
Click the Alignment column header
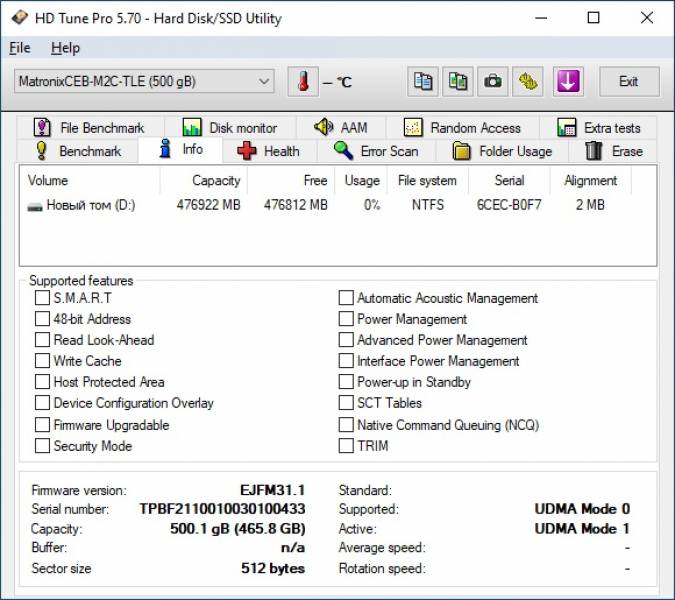click(591, 180)
